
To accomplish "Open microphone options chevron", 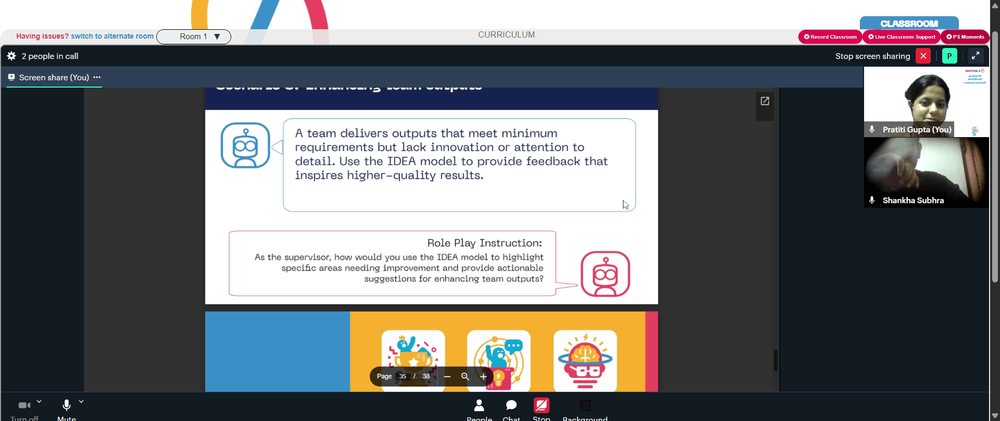I will [81, 401].
